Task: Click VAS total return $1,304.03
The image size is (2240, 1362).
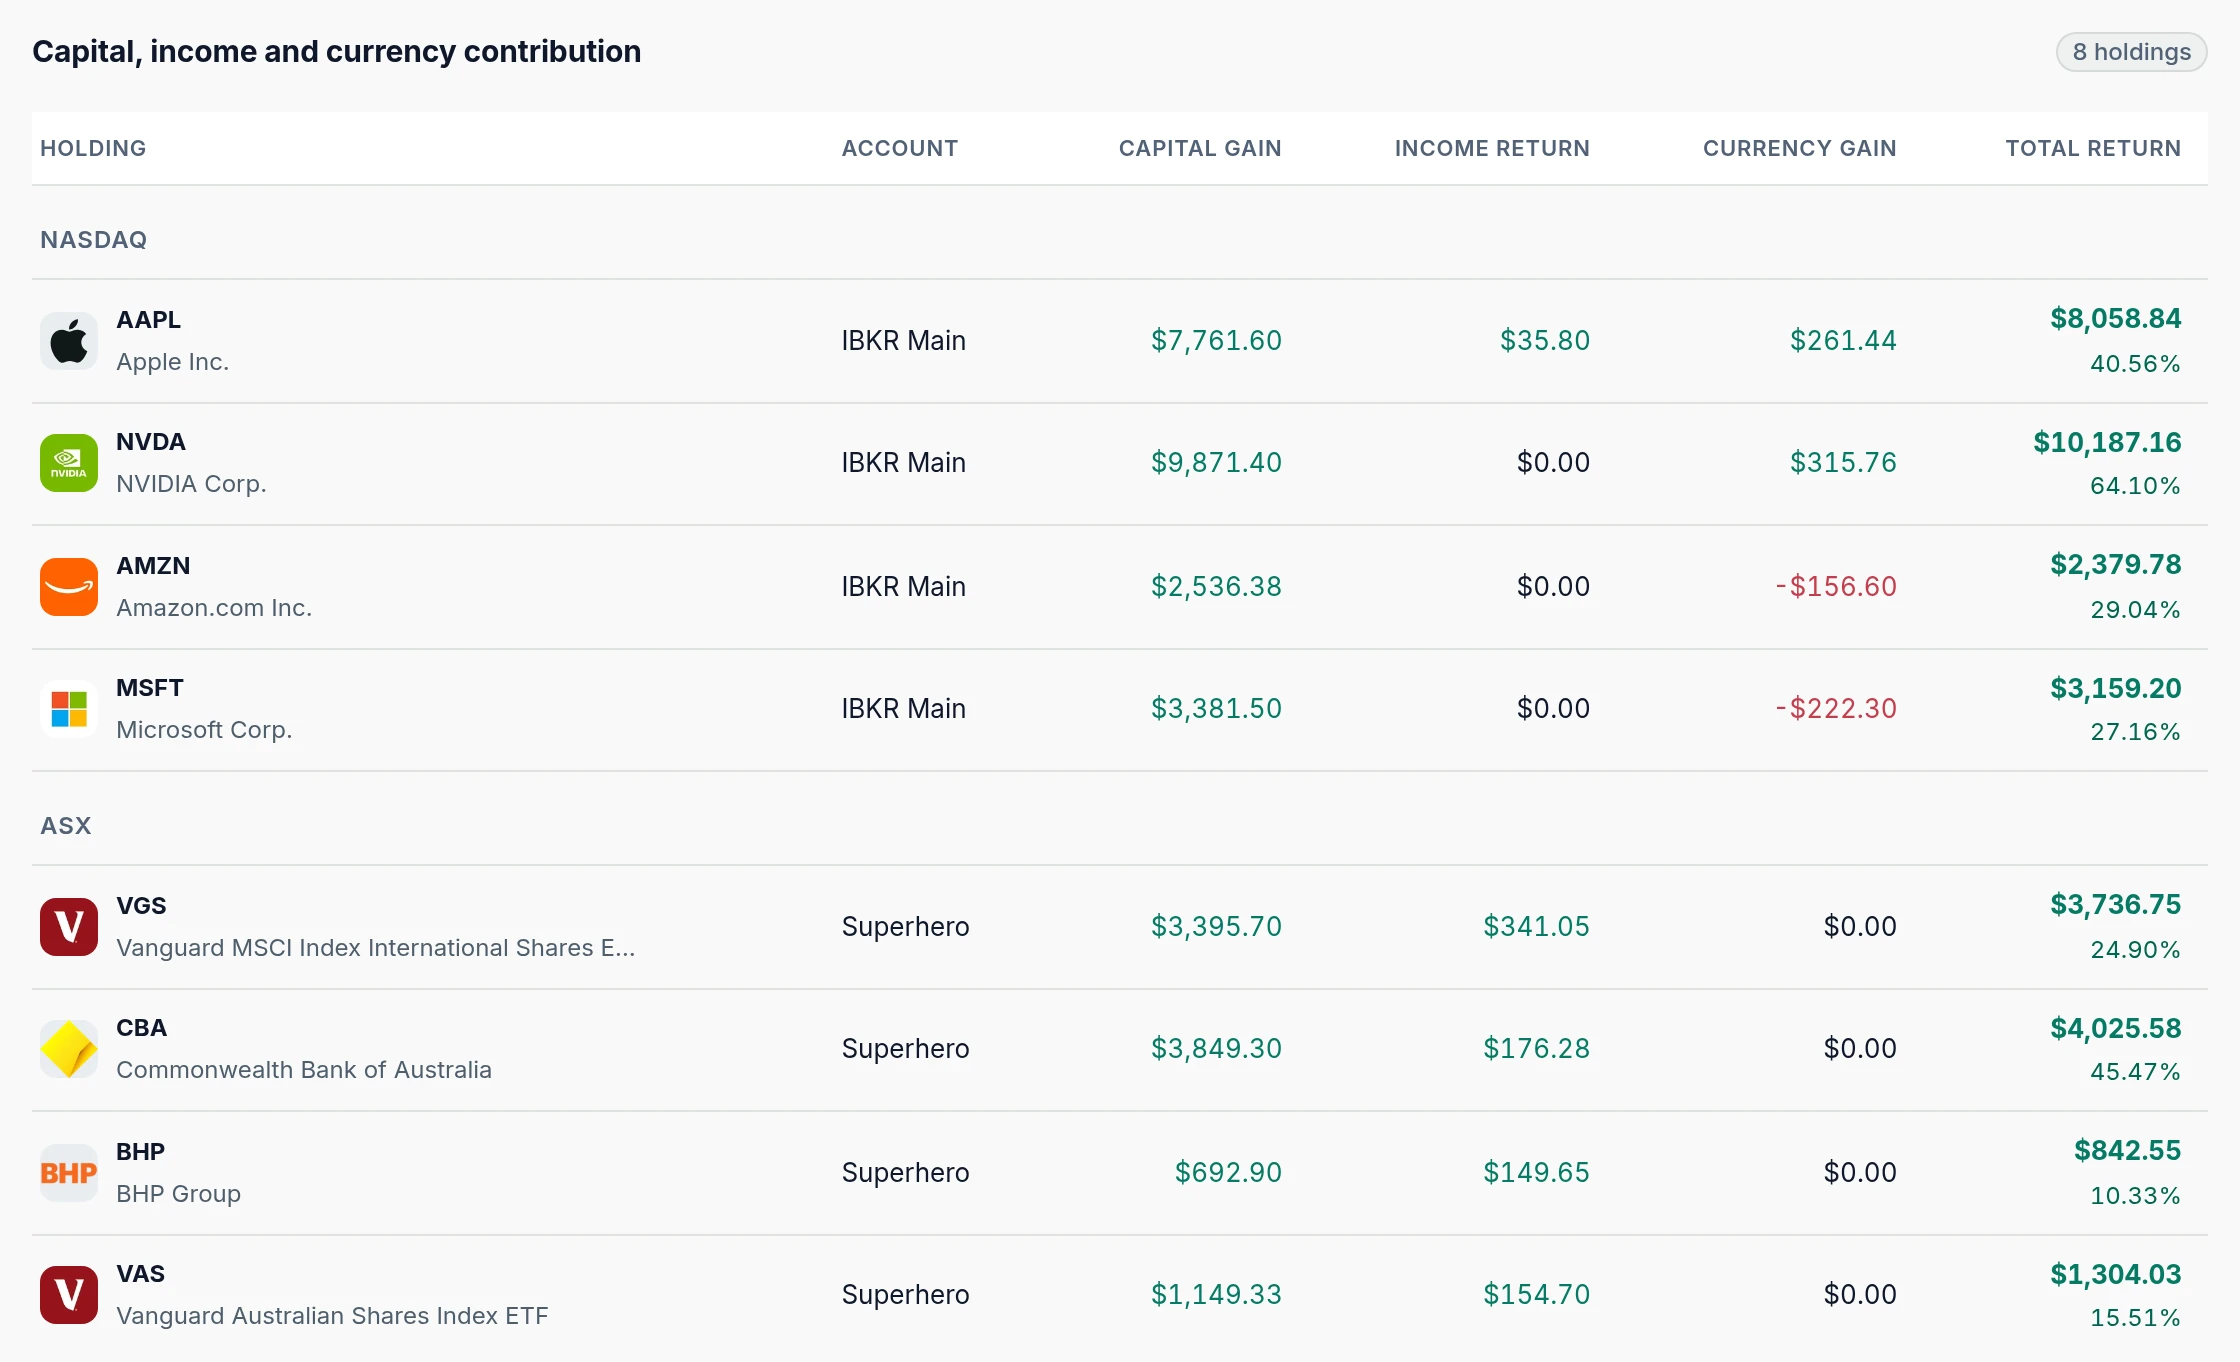Action: pos(2116,1275)
